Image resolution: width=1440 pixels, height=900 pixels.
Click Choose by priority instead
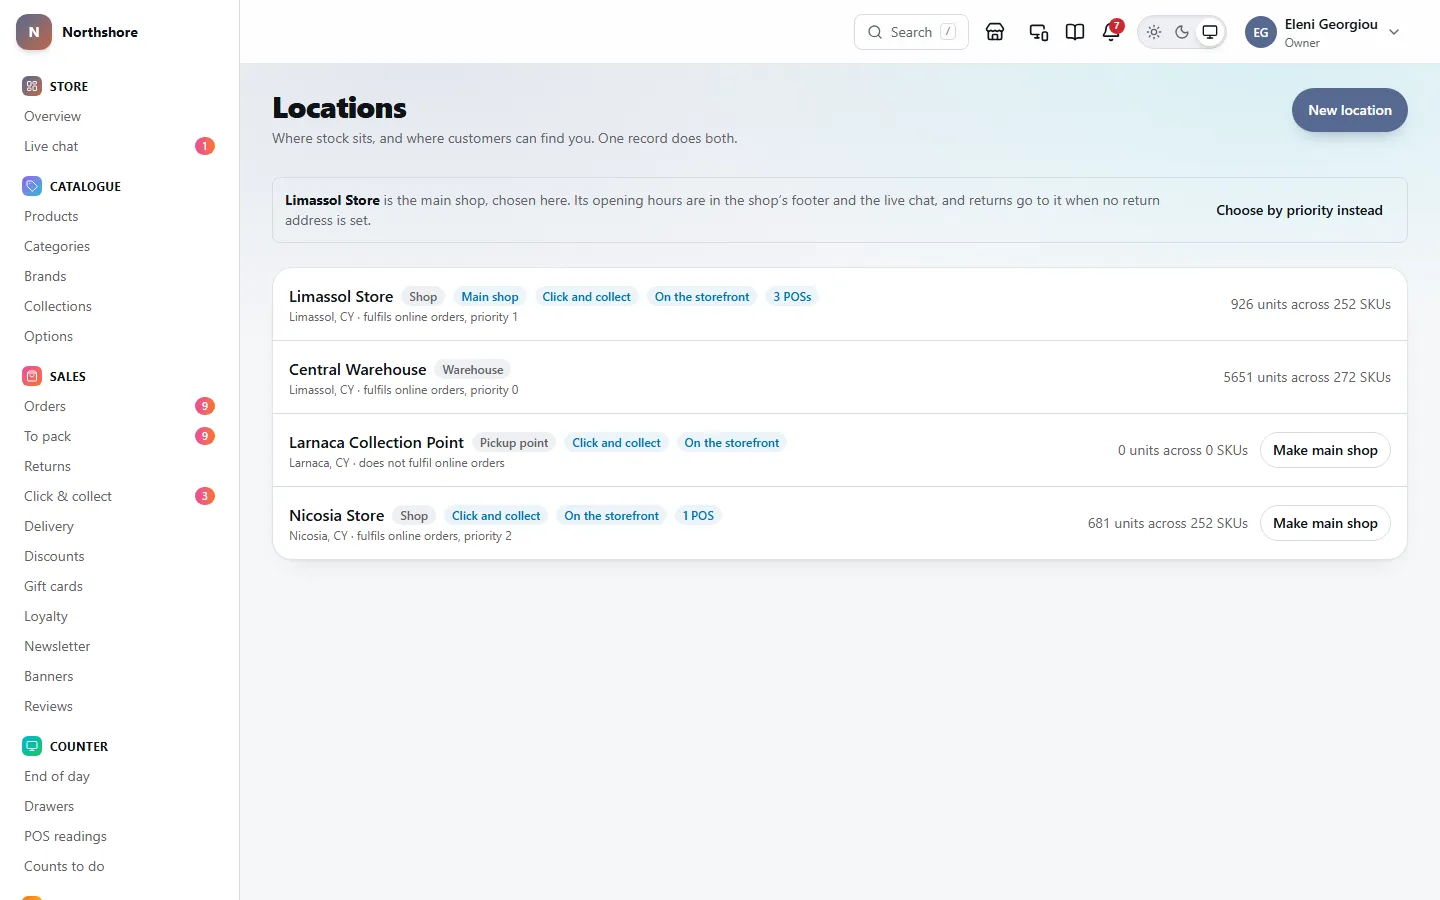[x=1299, y=210]
